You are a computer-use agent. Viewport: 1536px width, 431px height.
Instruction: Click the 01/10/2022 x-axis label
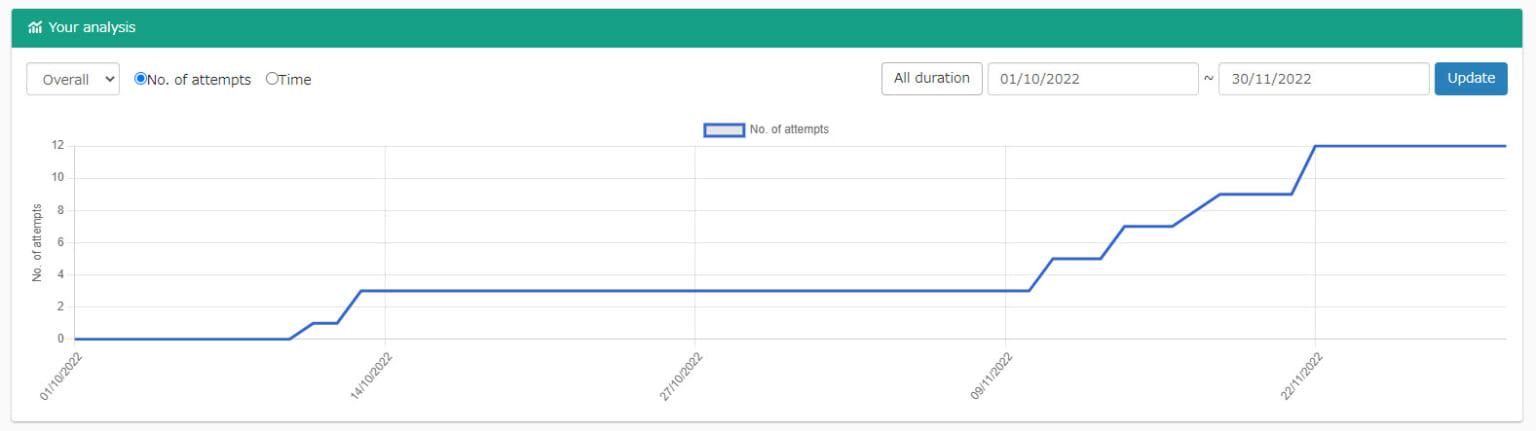[x=60, y=376]
